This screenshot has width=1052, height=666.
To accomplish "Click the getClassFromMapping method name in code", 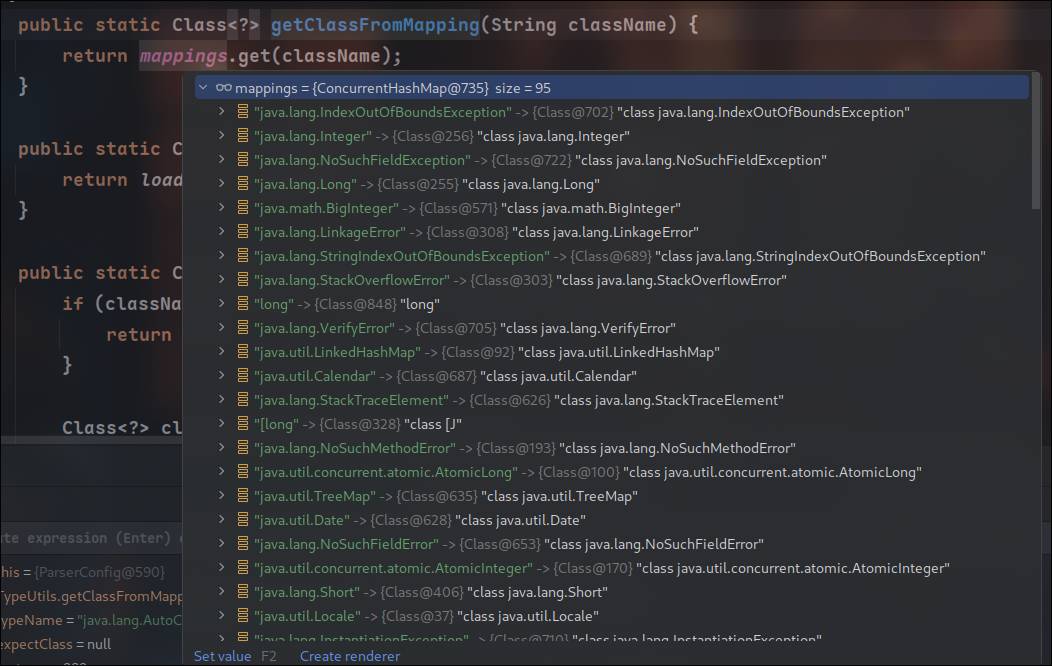I will point(375,25).
